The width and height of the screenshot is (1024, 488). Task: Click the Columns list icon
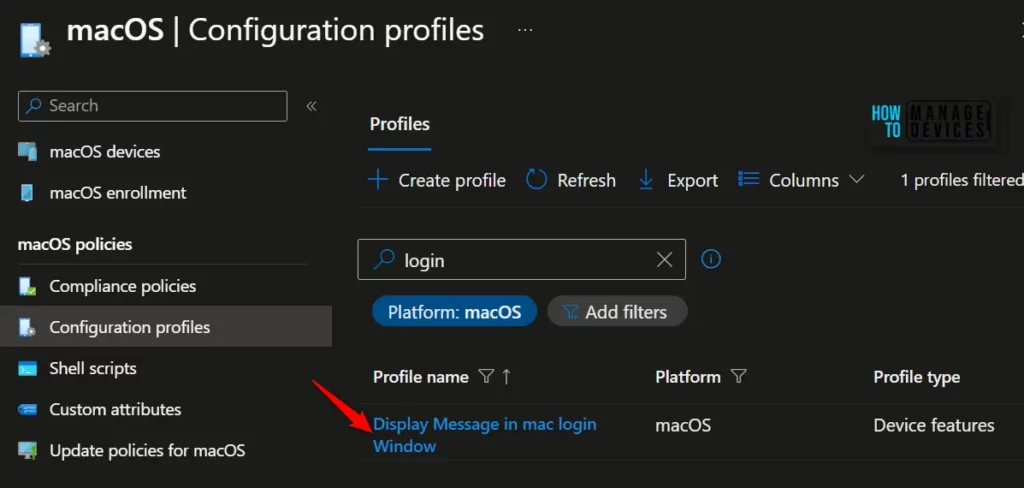748,178
